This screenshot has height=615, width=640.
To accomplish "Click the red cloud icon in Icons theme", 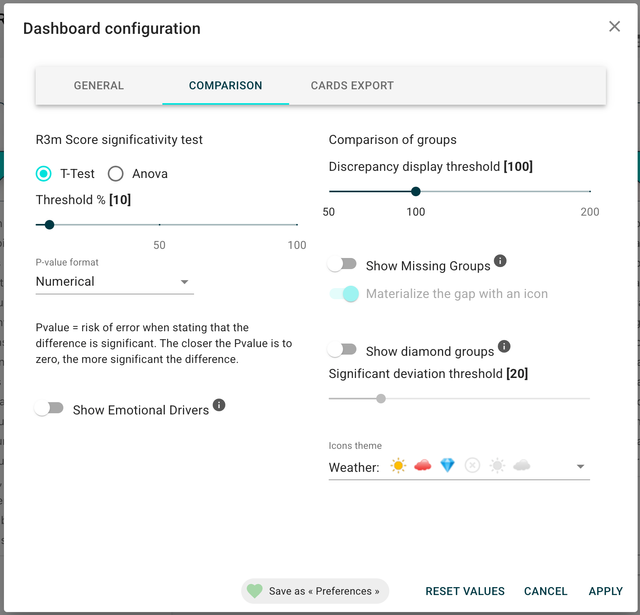I will 423,466.
